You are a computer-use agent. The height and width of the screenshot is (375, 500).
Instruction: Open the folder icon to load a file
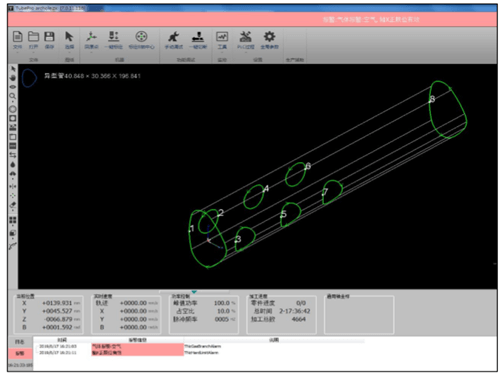coord(33,37)
